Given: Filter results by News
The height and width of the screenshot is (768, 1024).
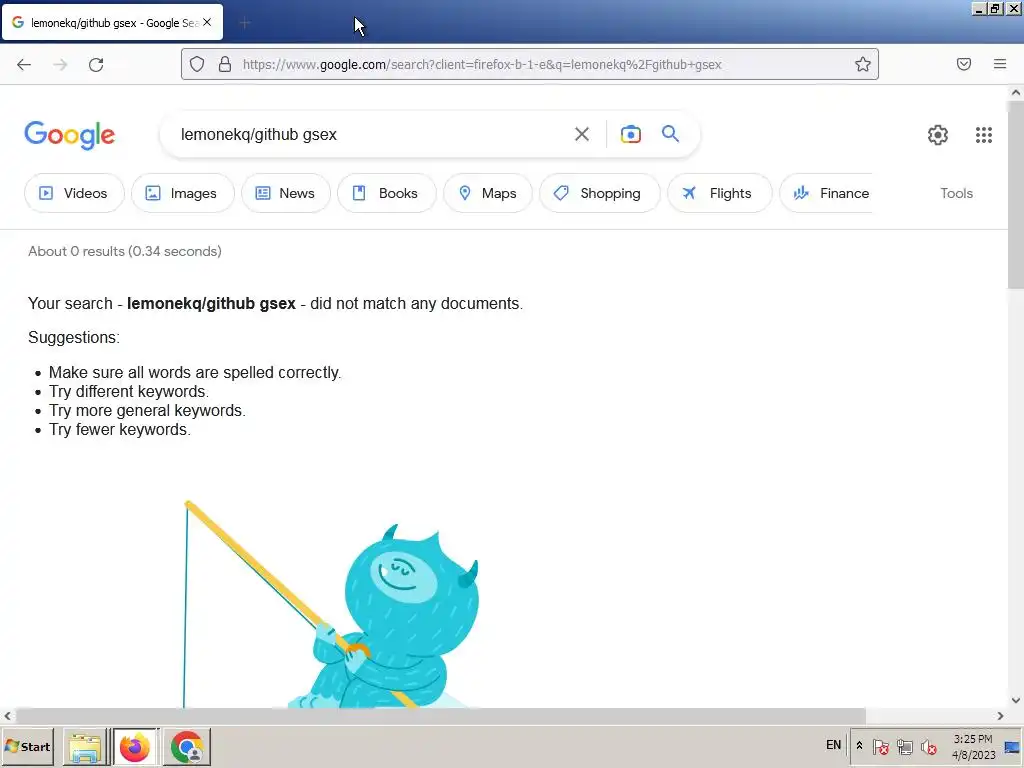Looking at the screenshot, I should (x=285, y=193).
